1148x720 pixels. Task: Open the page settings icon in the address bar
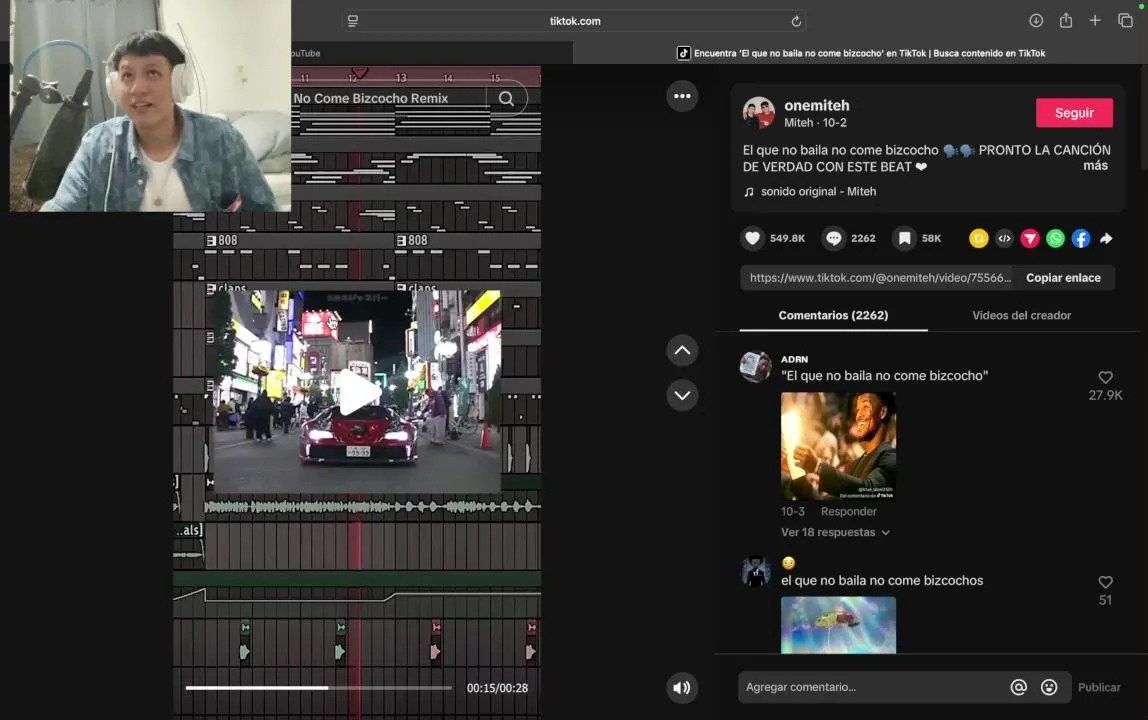[353, 21]
